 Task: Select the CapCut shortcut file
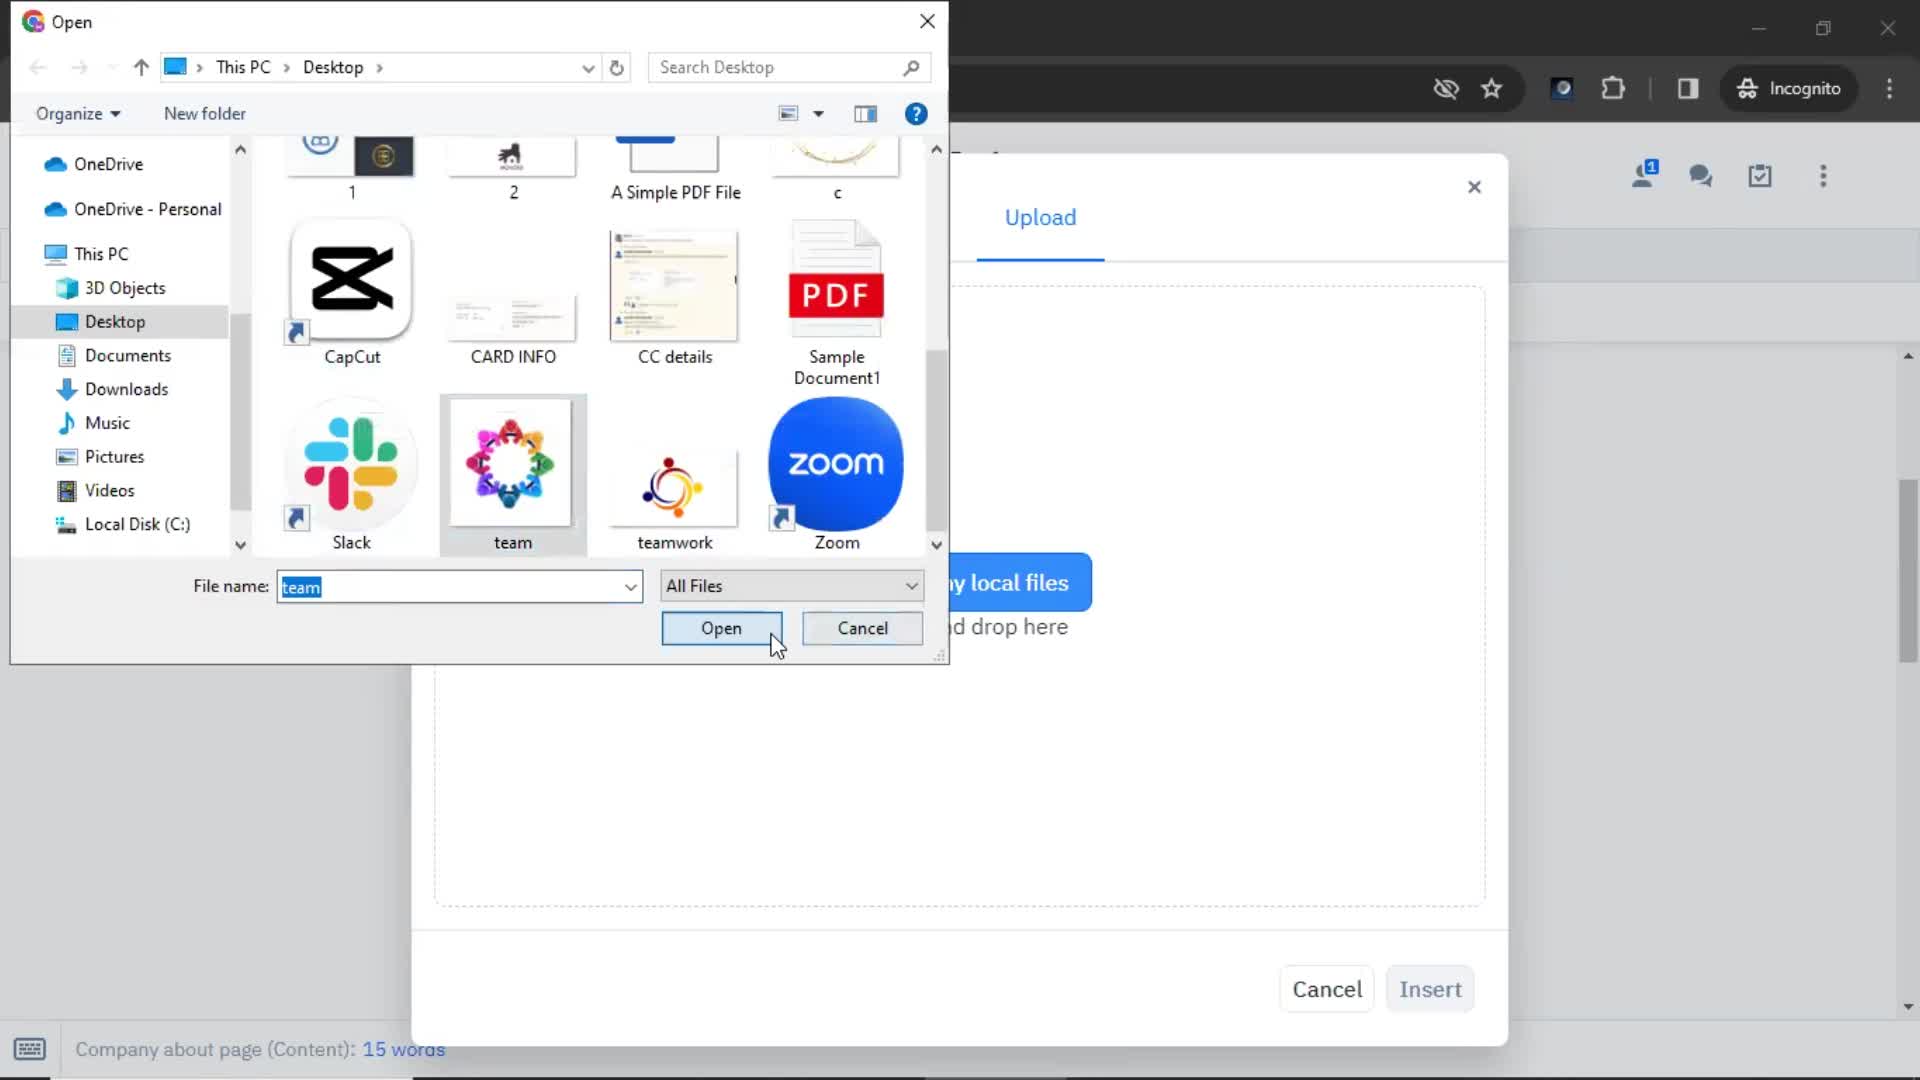point(351,293)
